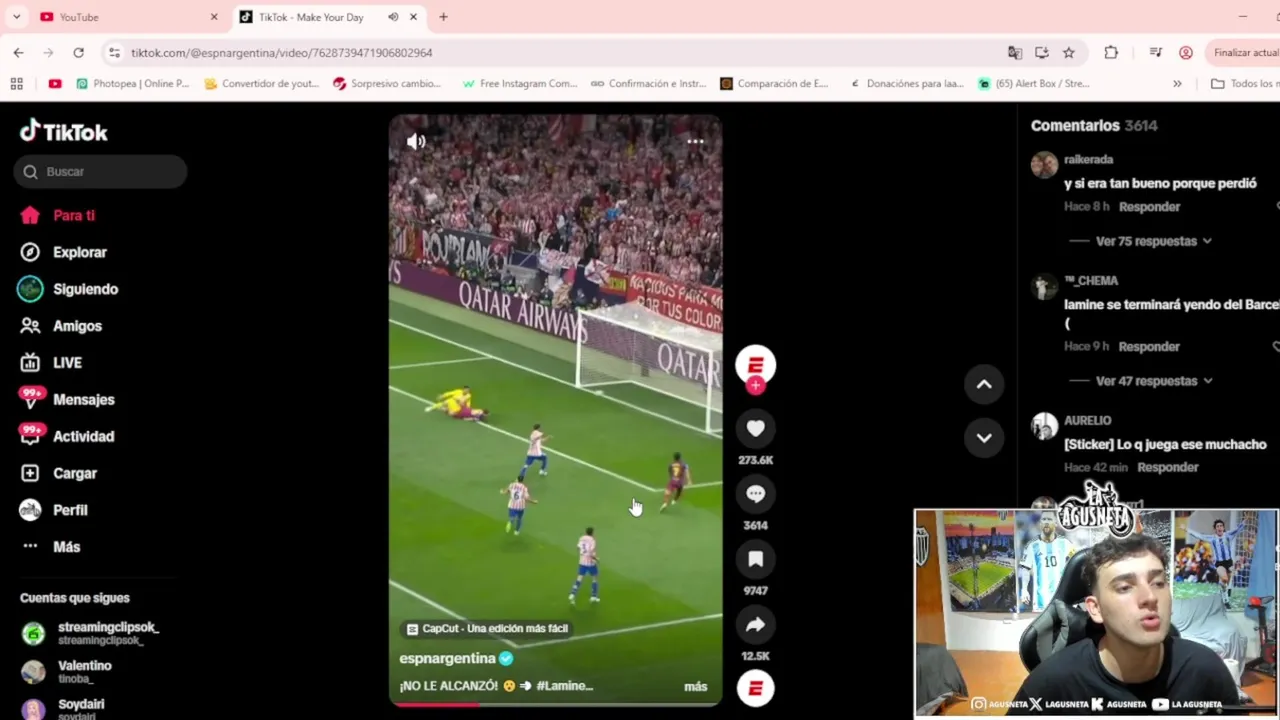This screenshot has width=1280, height=720.
Task: Open the Chrome profile icon
Action: [x=1186, y=52]
